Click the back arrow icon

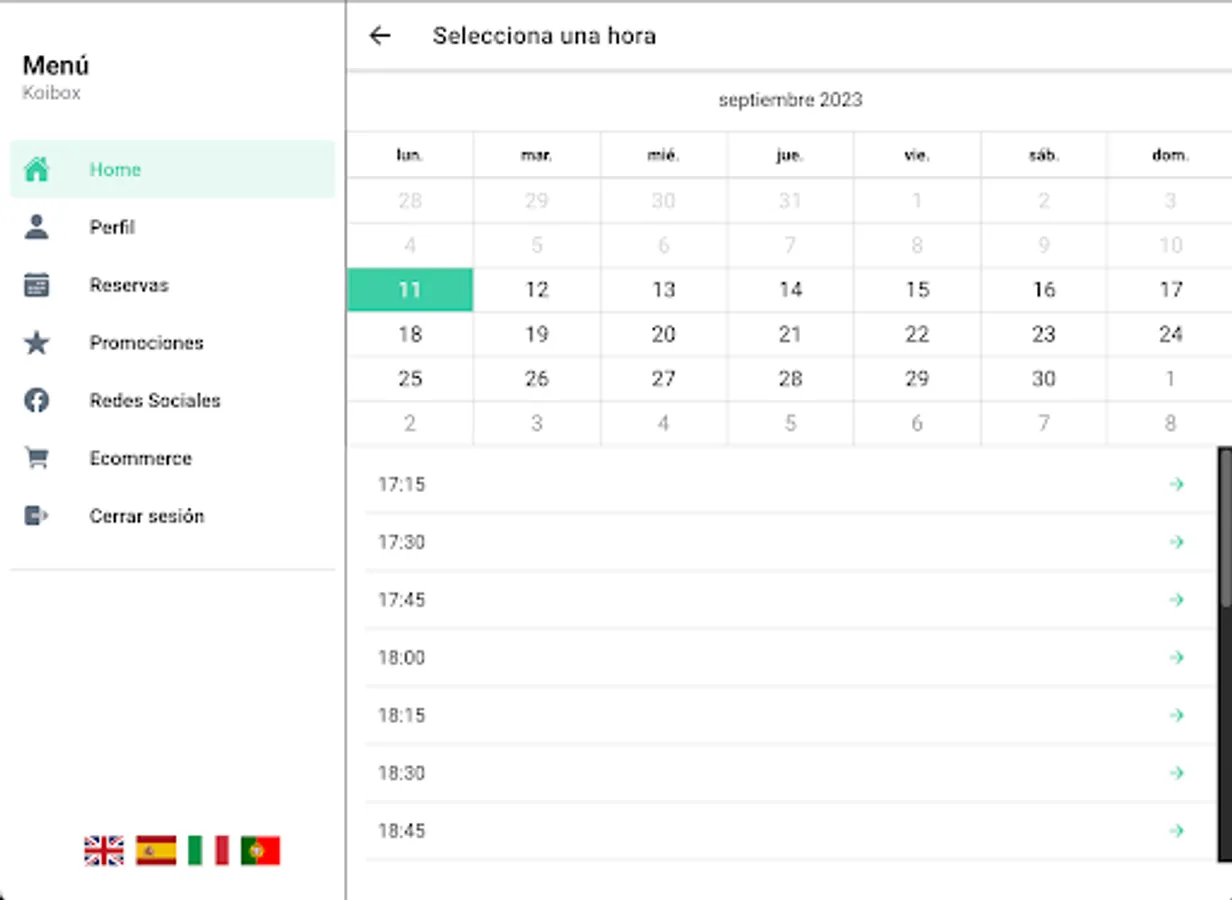380,36
